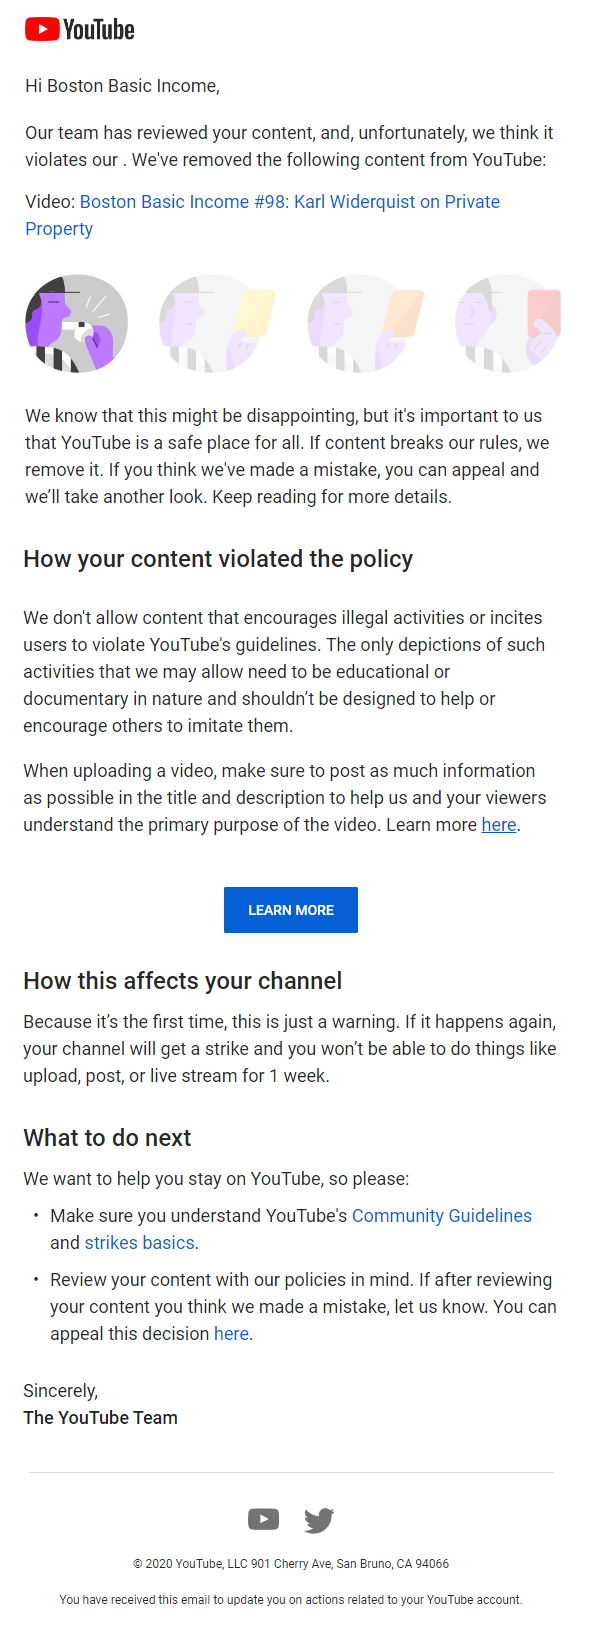598x1632 pixels.
Task: Select the "How your content violated the policy" heading
Action: 218,559
